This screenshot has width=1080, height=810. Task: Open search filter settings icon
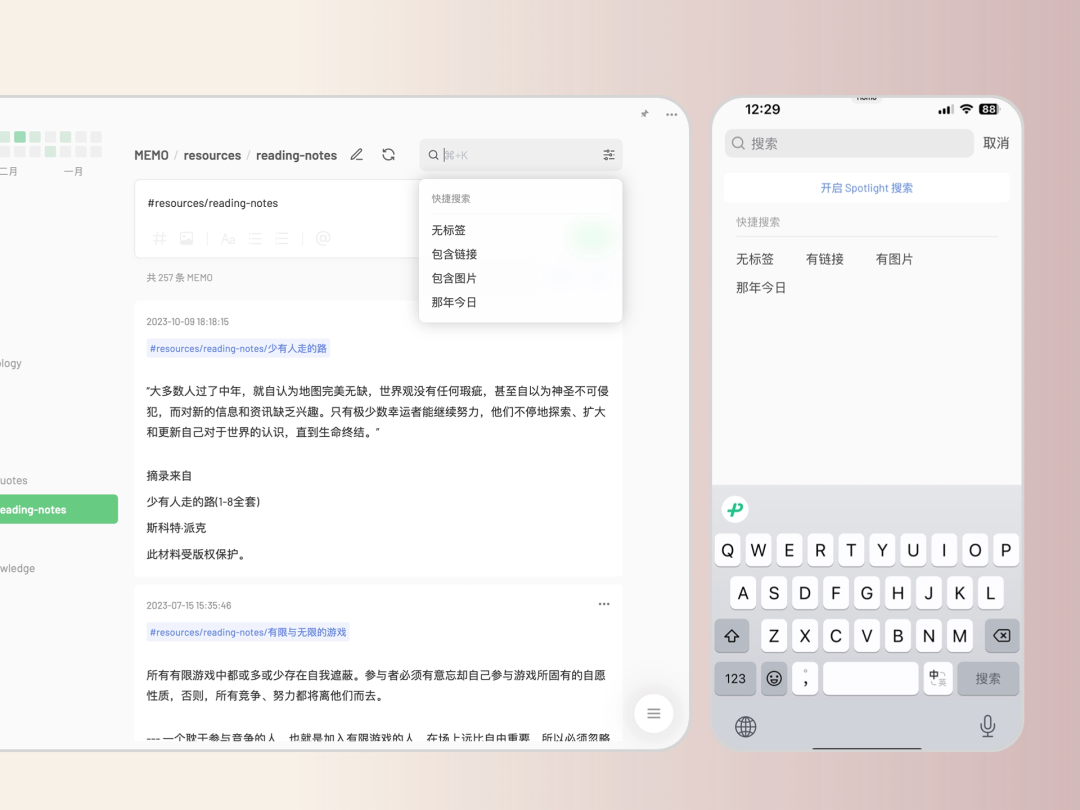609,155
